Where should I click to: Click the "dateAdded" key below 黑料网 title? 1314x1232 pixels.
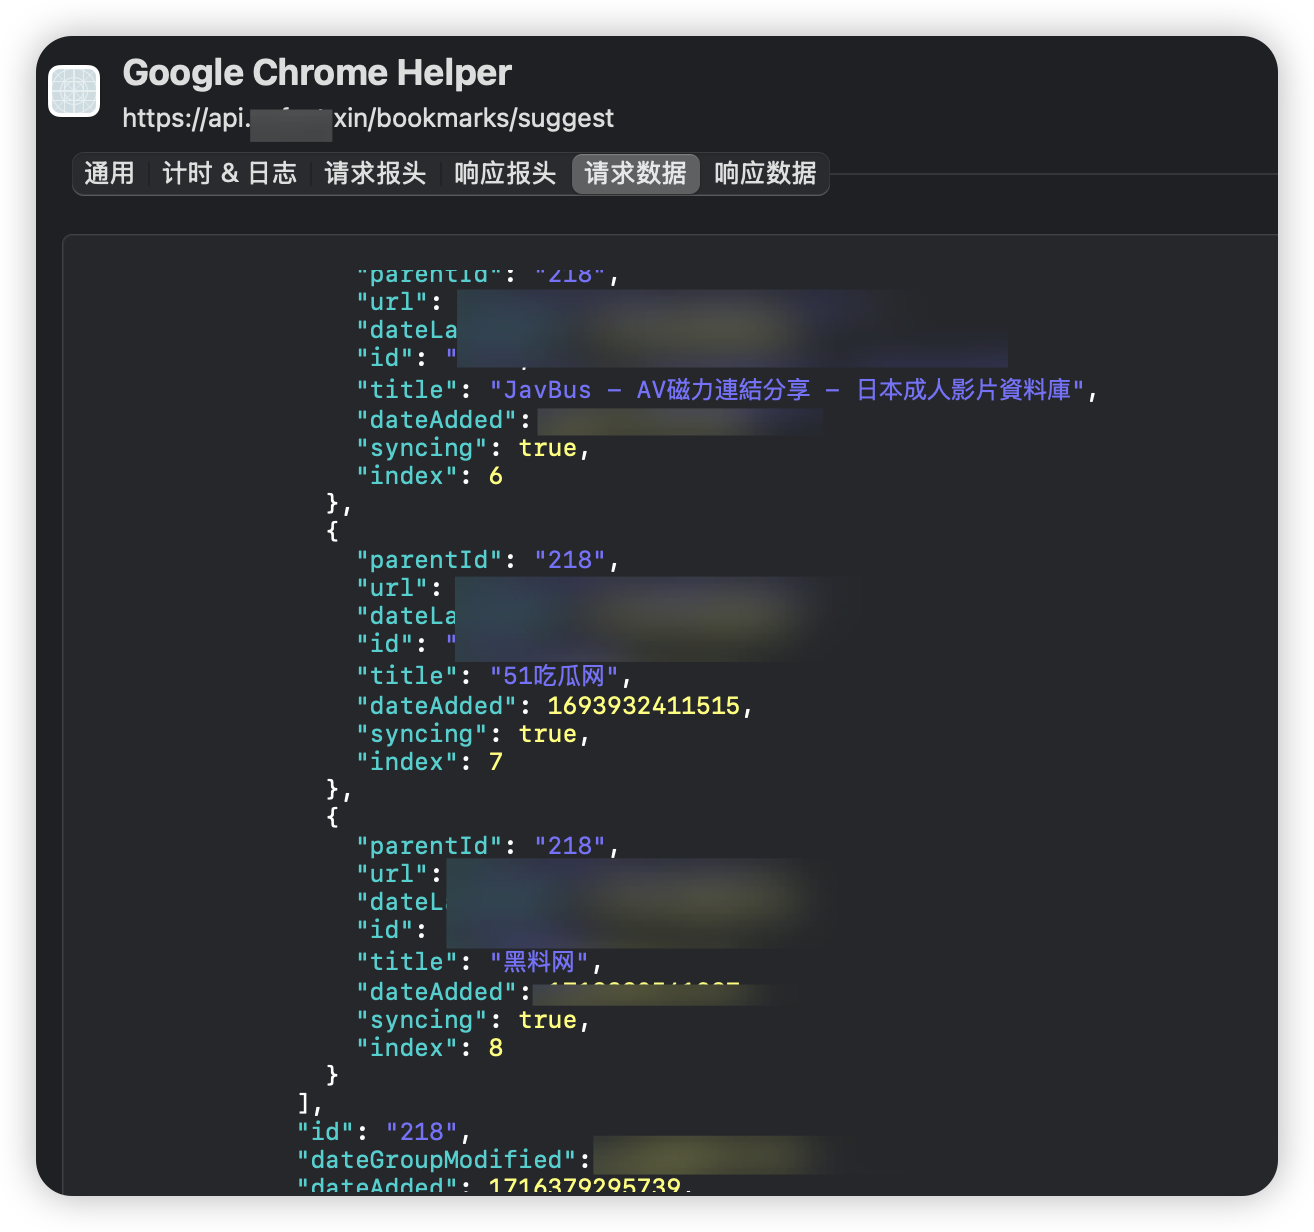coord(436,992)
